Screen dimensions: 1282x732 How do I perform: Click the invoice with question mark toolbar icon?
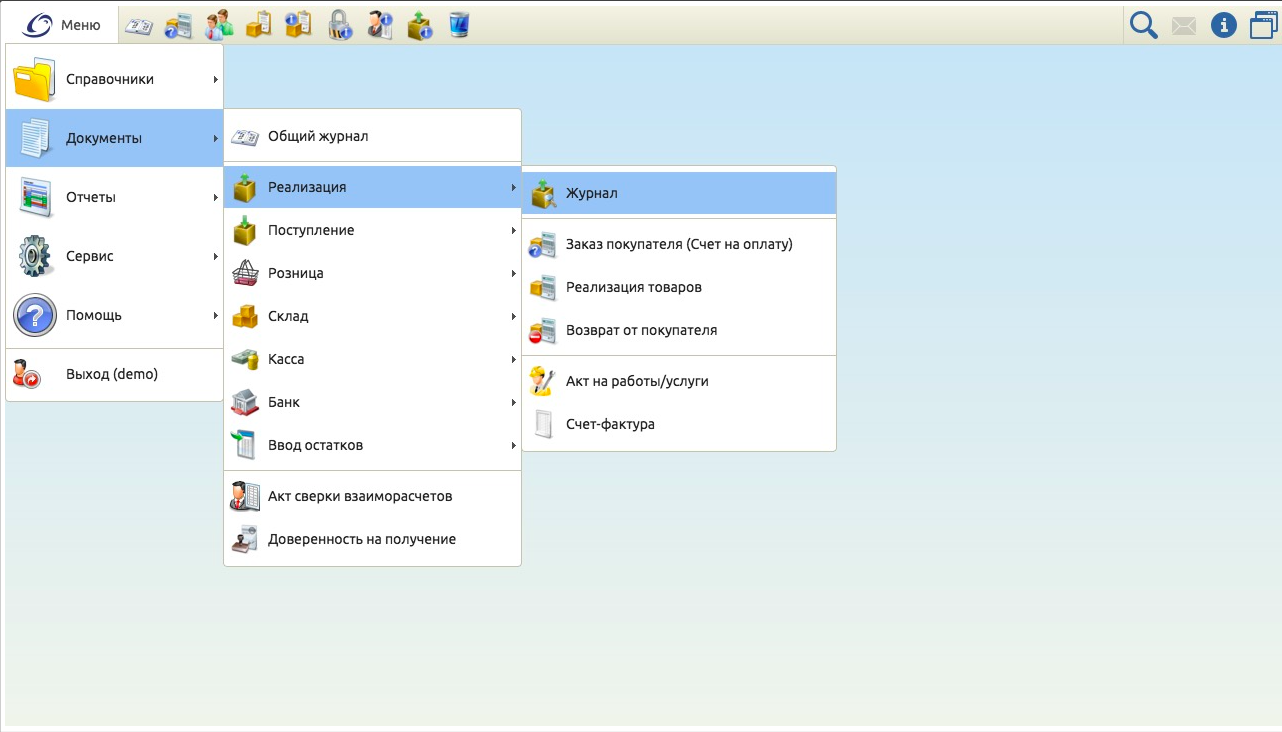pos(179,25)
